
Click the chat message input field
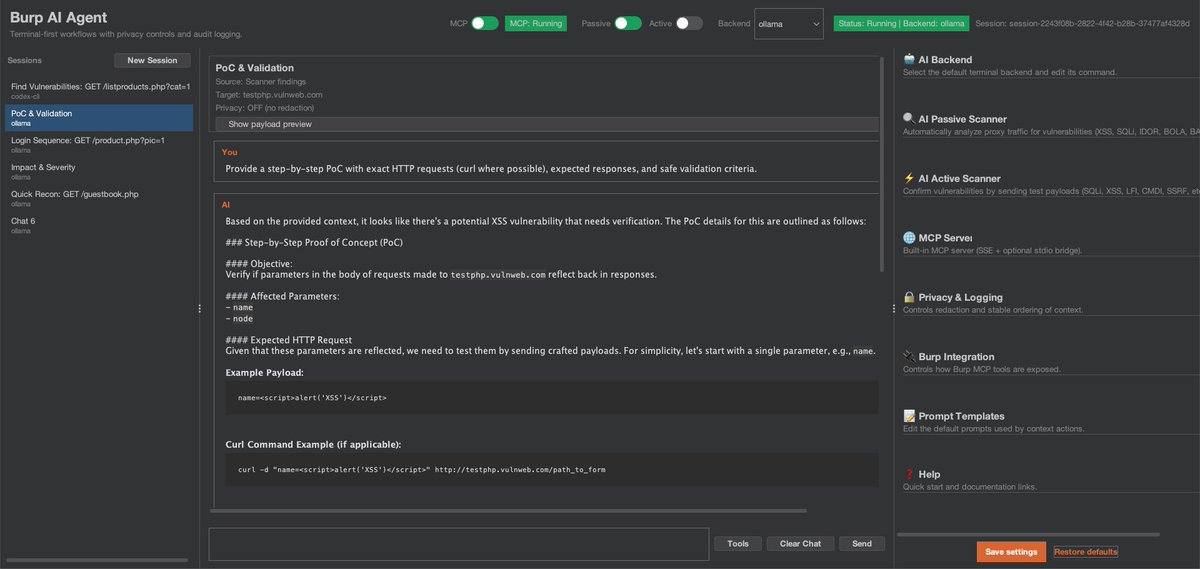pyautogui.click(x=458, y=544)
